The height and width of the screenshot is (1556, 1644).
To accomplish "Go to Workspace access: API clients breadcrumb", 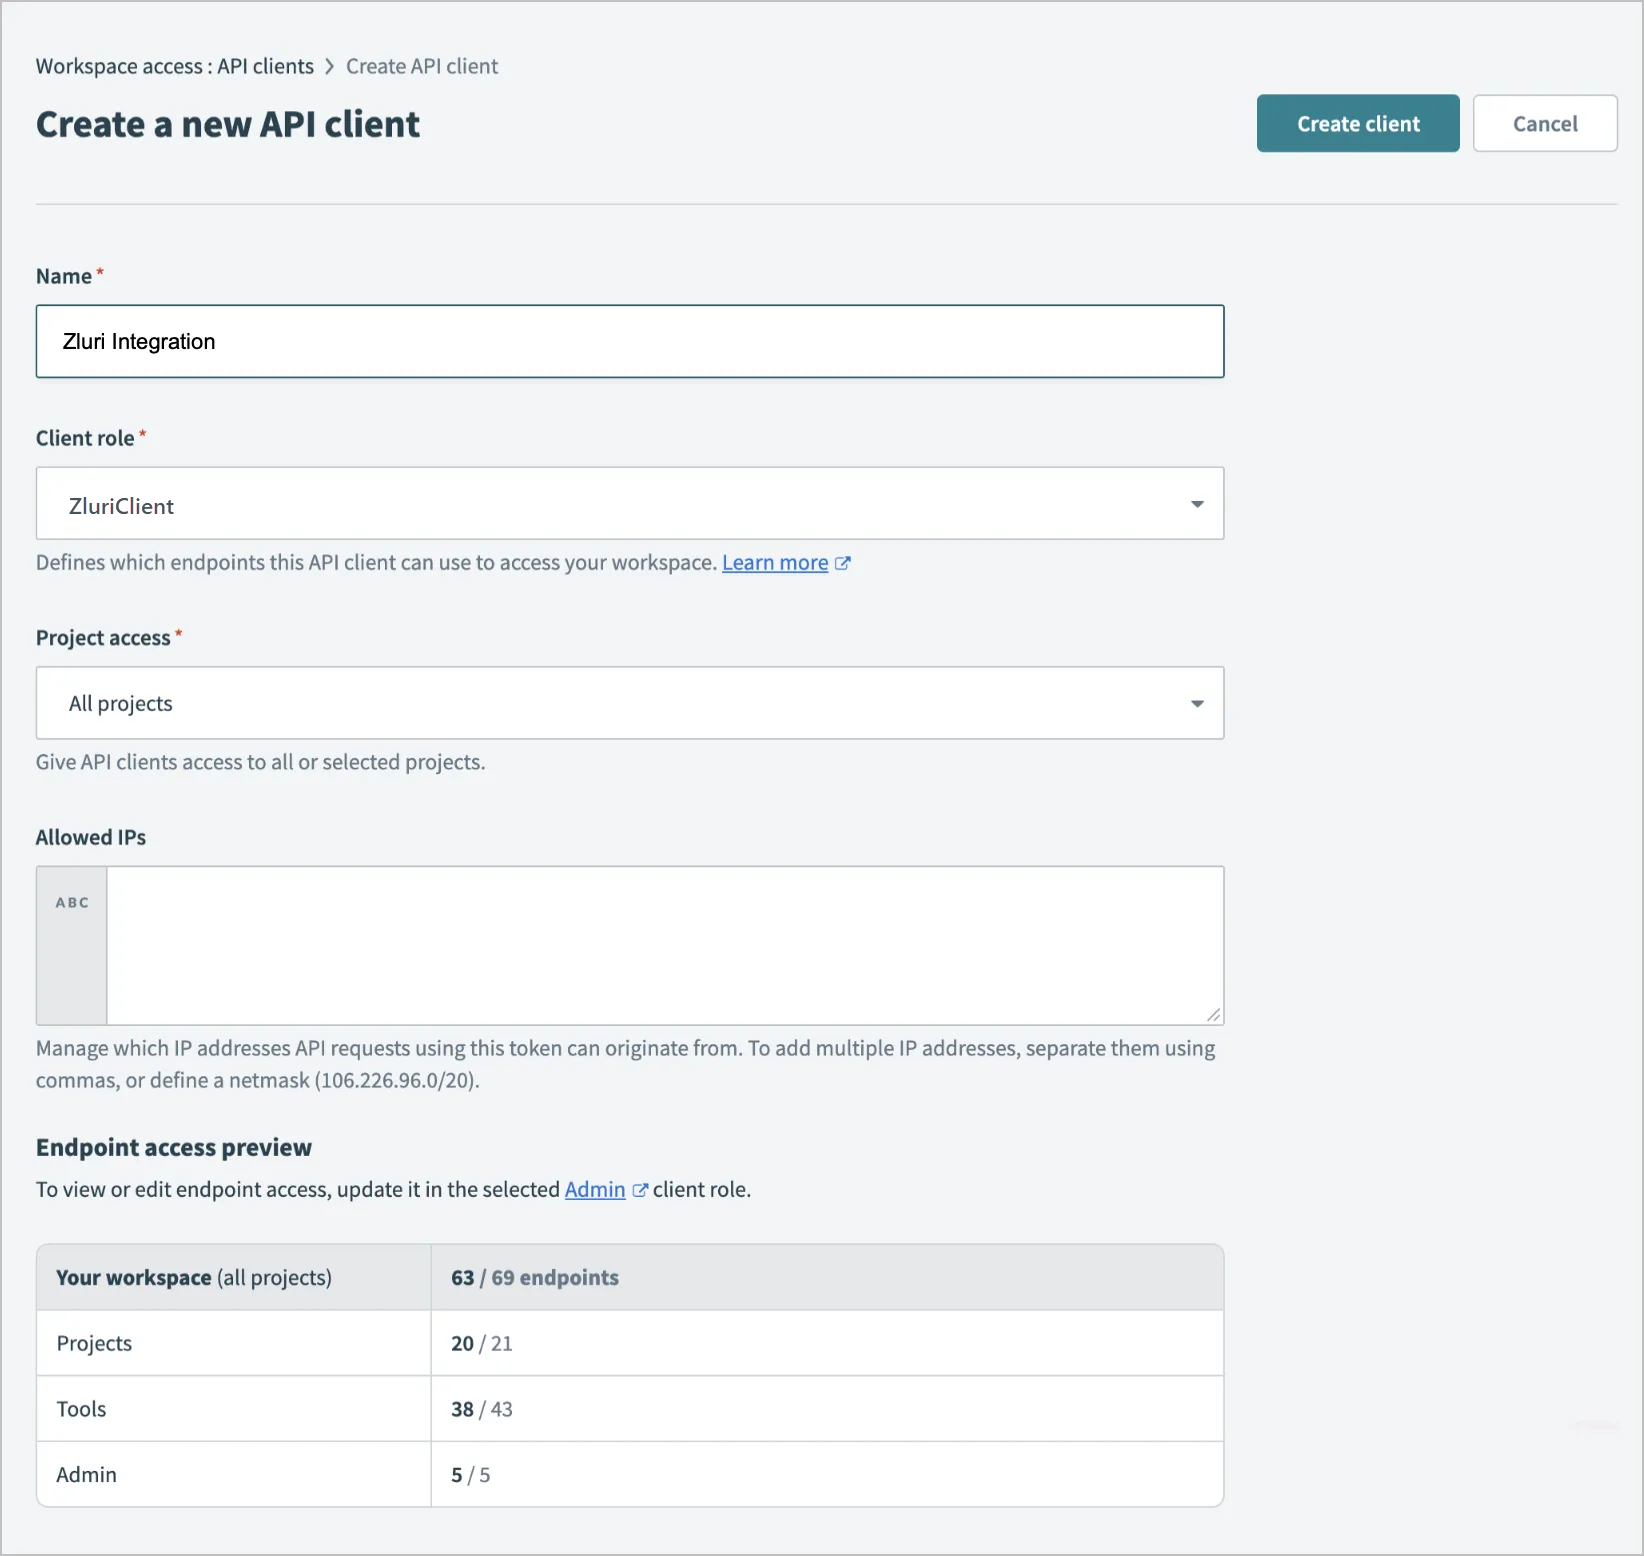I will tap(175, 67).
